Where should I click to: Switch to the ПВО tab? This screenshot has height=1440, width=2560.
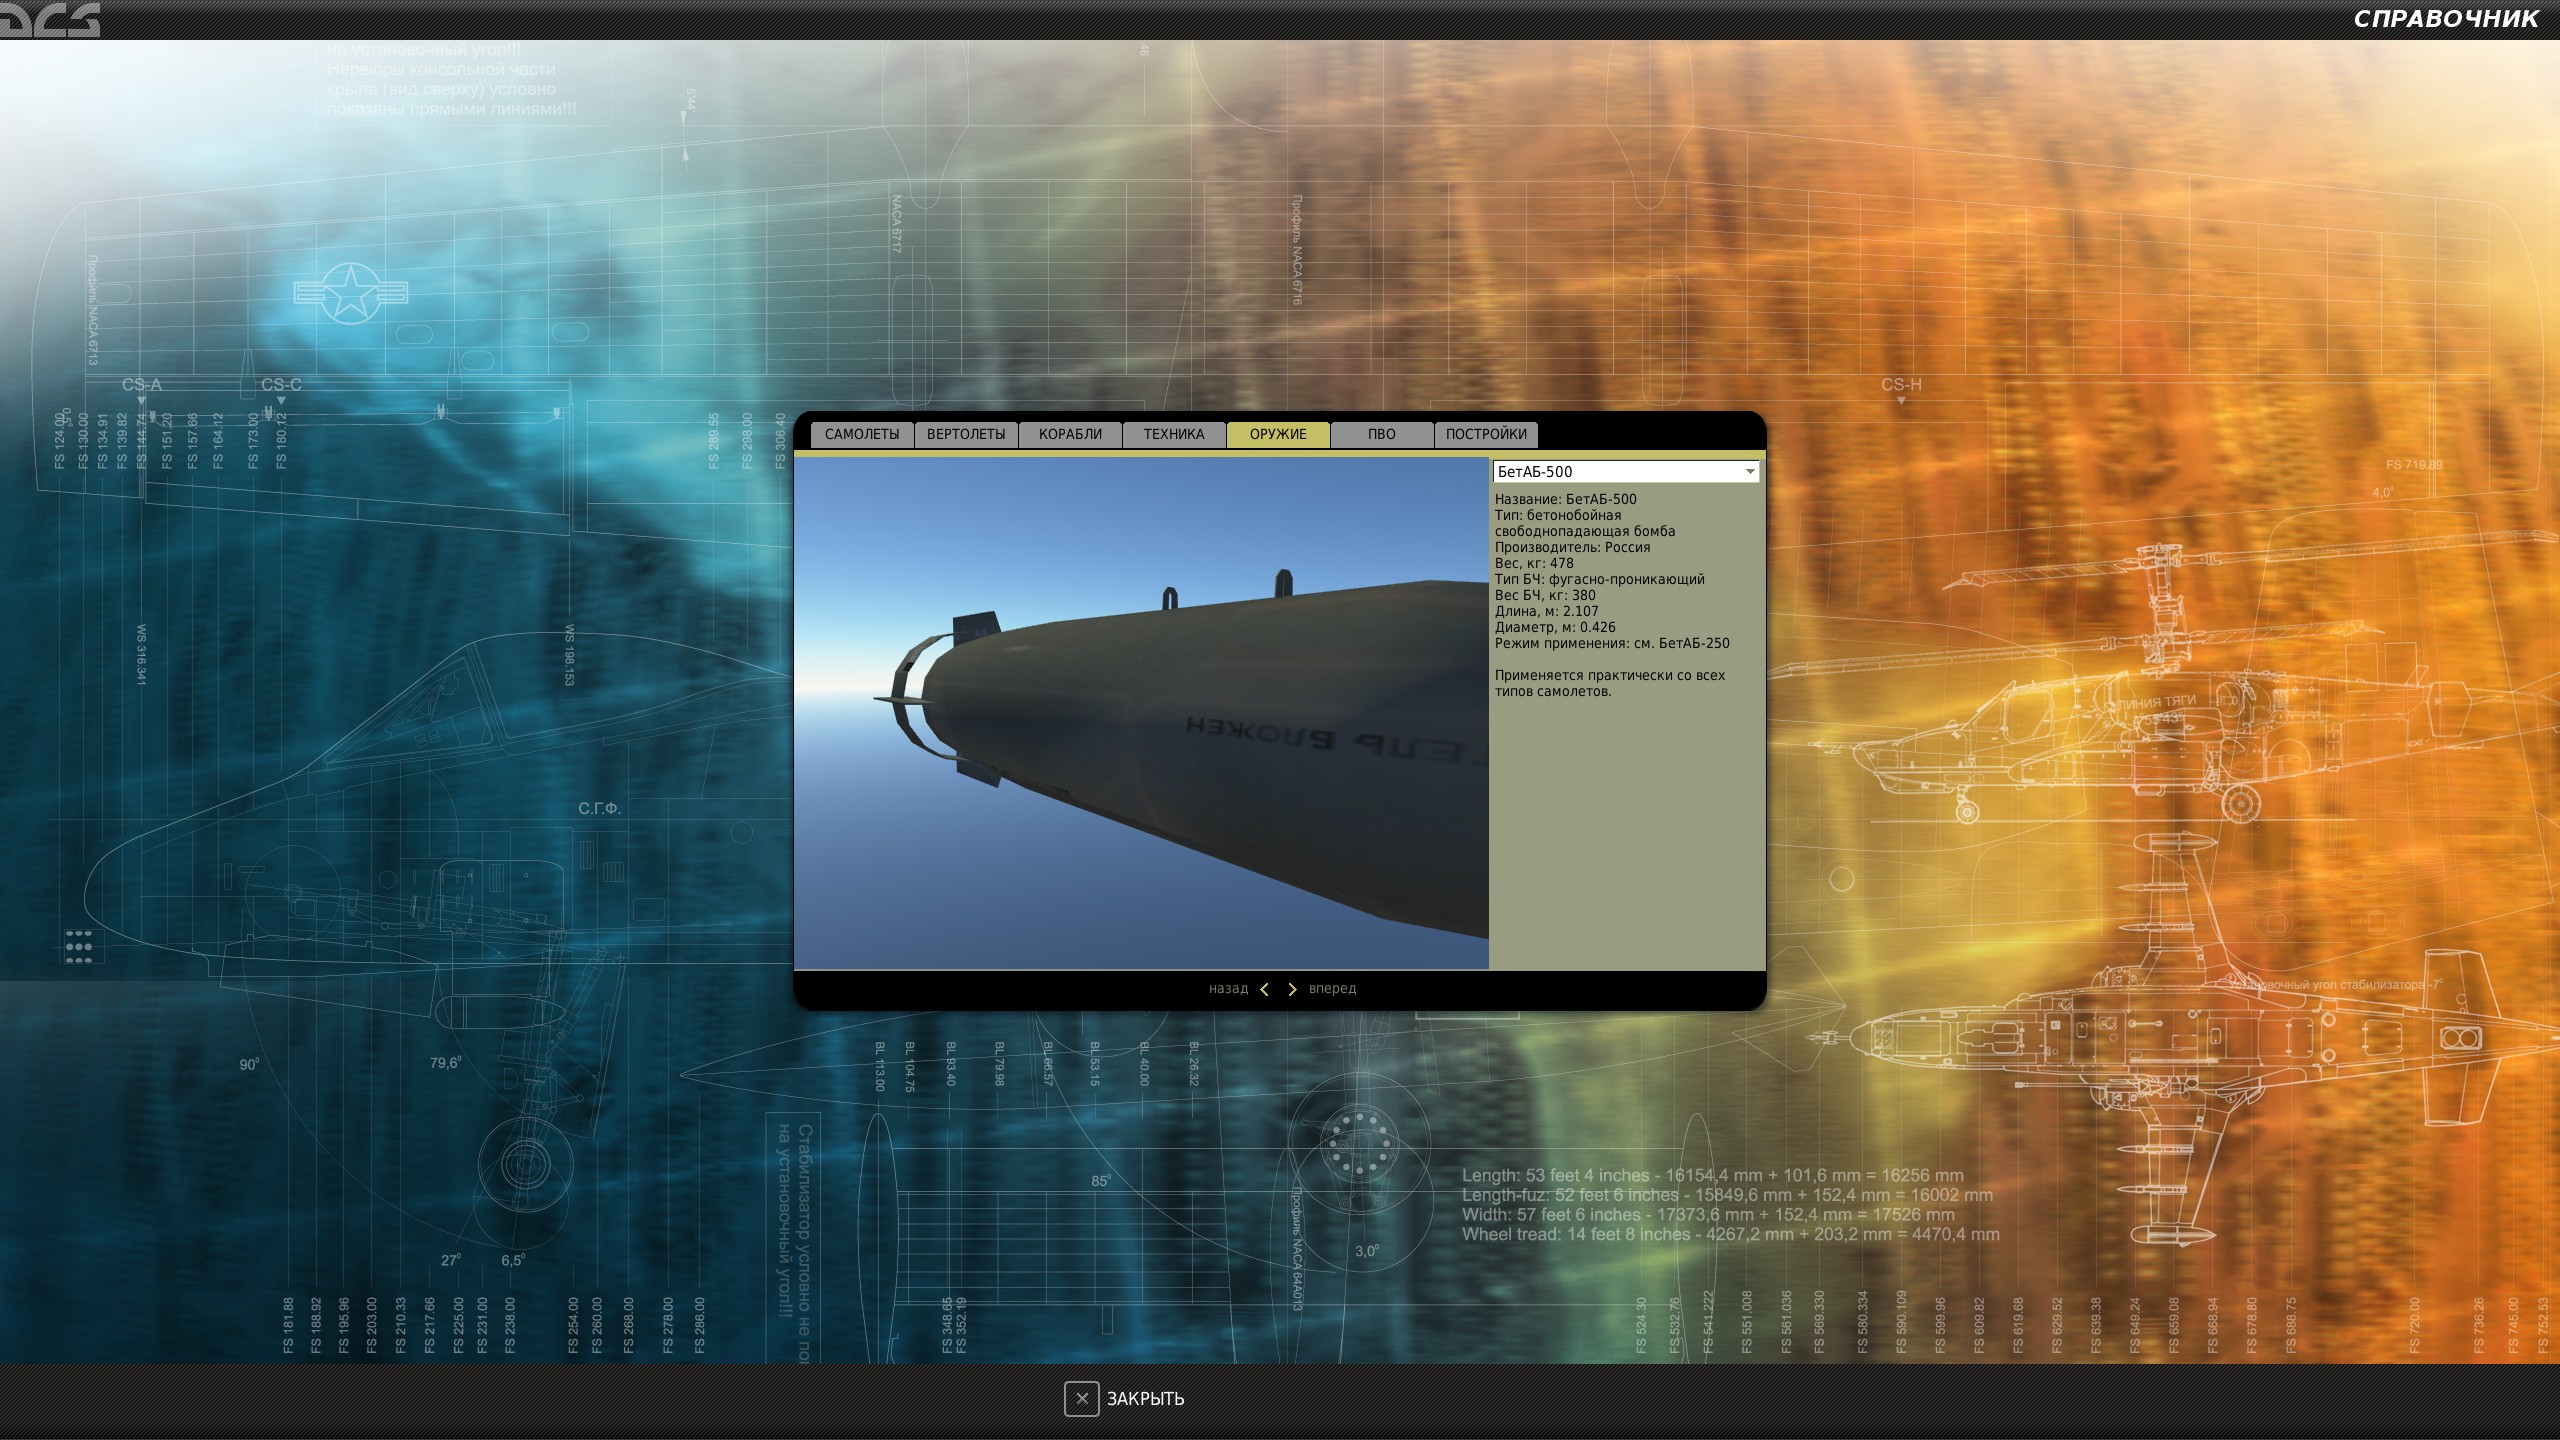[1382, 434]
